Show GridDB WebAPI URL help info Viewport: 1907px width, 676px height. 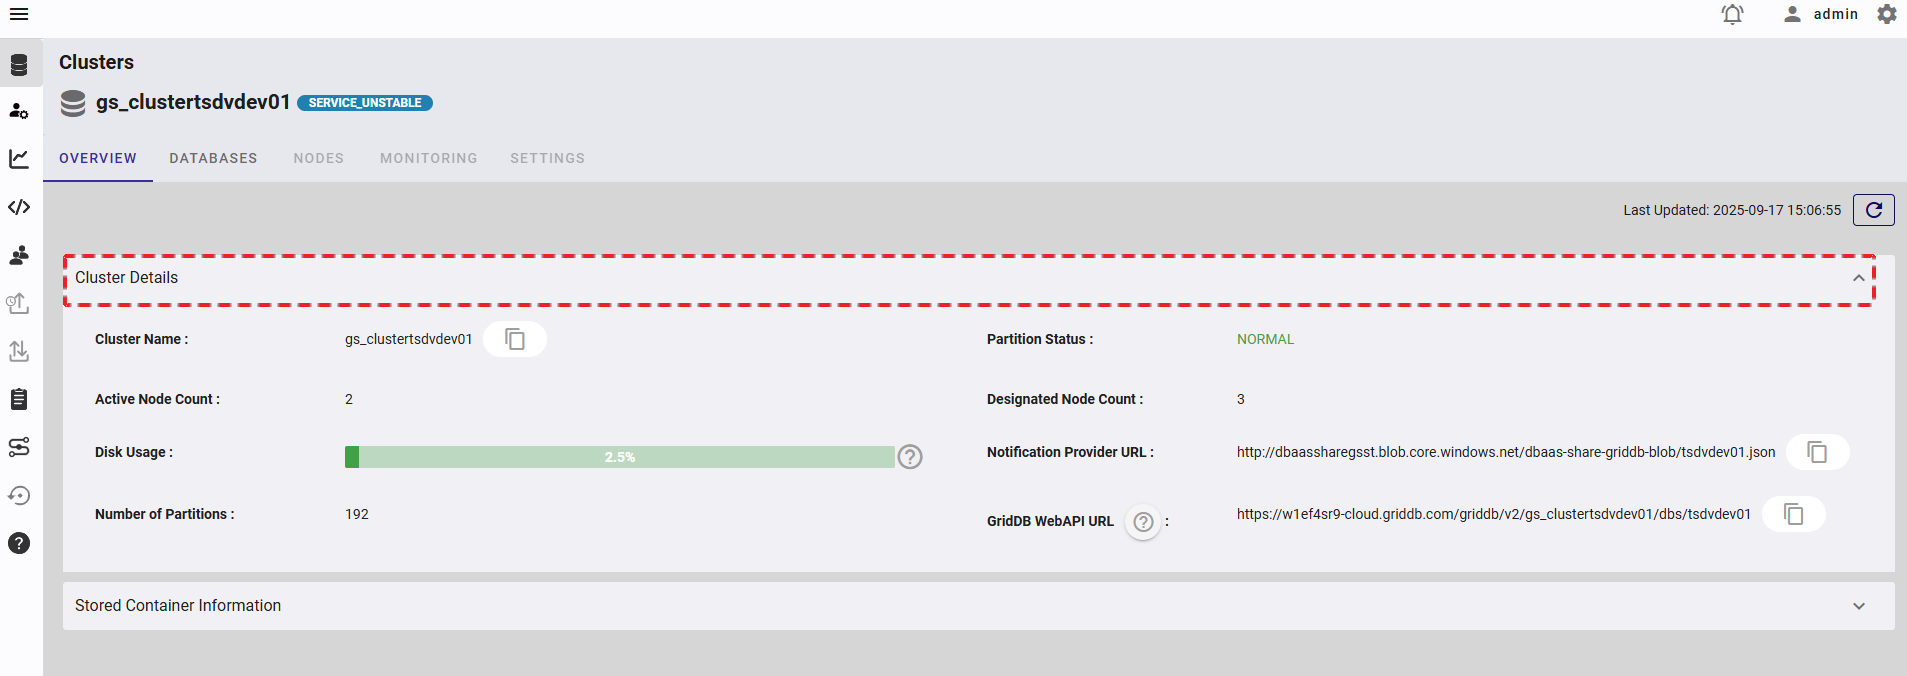point(1143,522)
